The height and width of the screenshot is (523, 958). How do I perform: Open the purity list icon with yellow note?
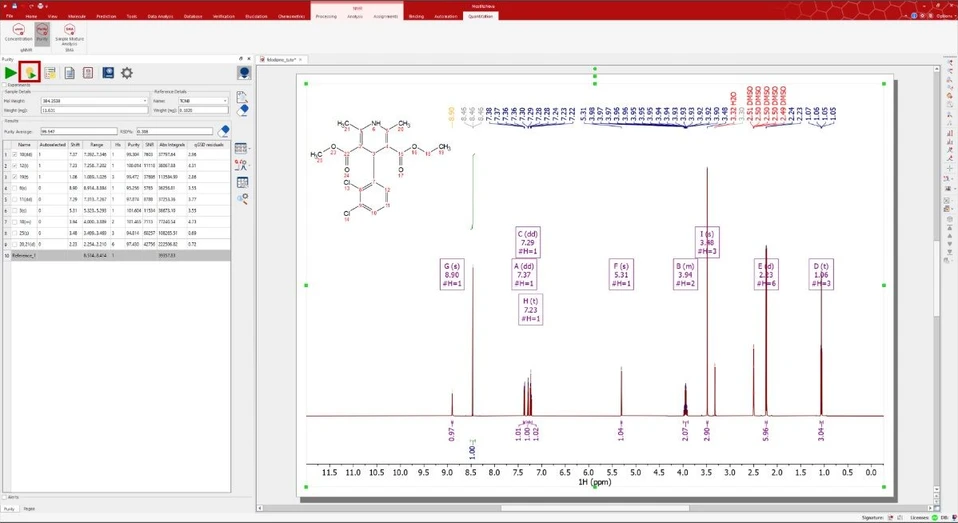click(50, 73)
